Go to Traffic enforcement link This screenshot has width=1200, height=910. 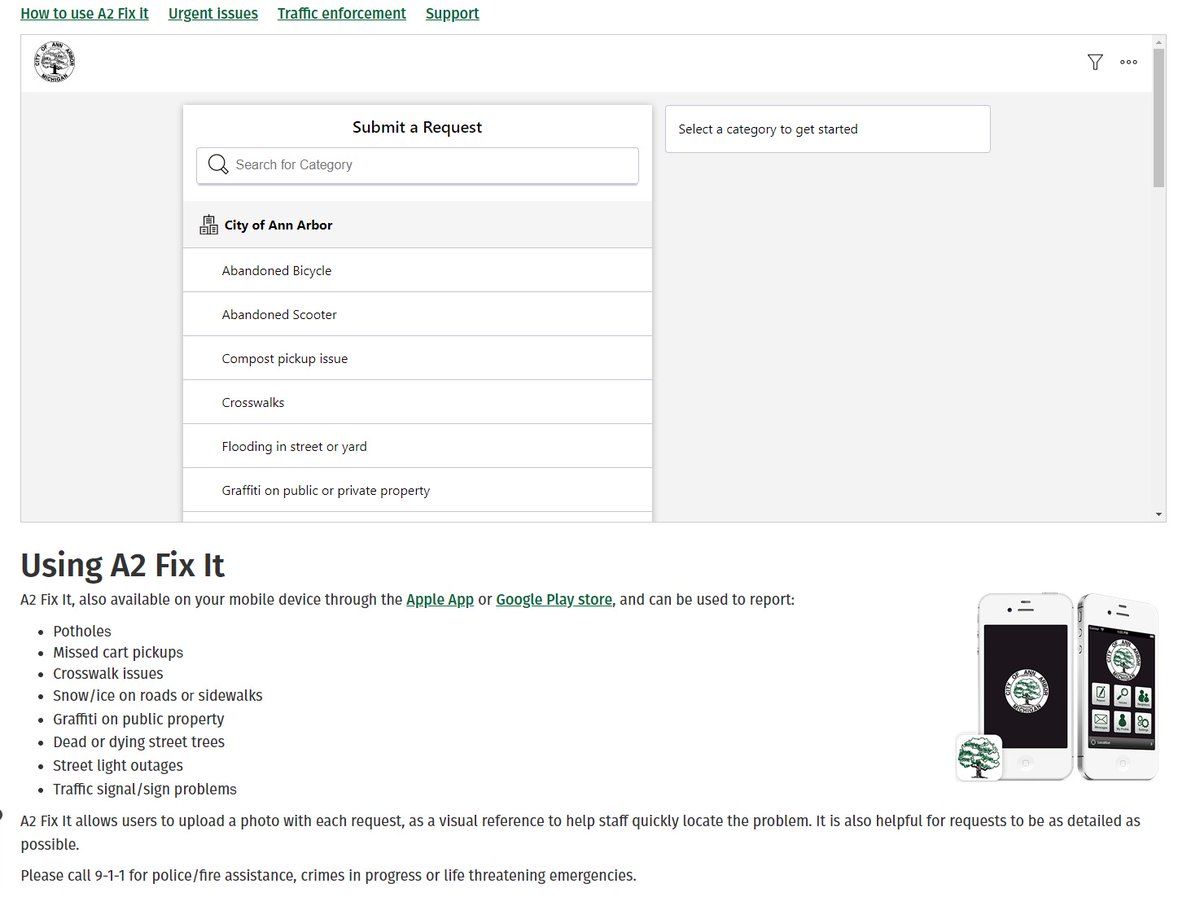click(342, 14)
